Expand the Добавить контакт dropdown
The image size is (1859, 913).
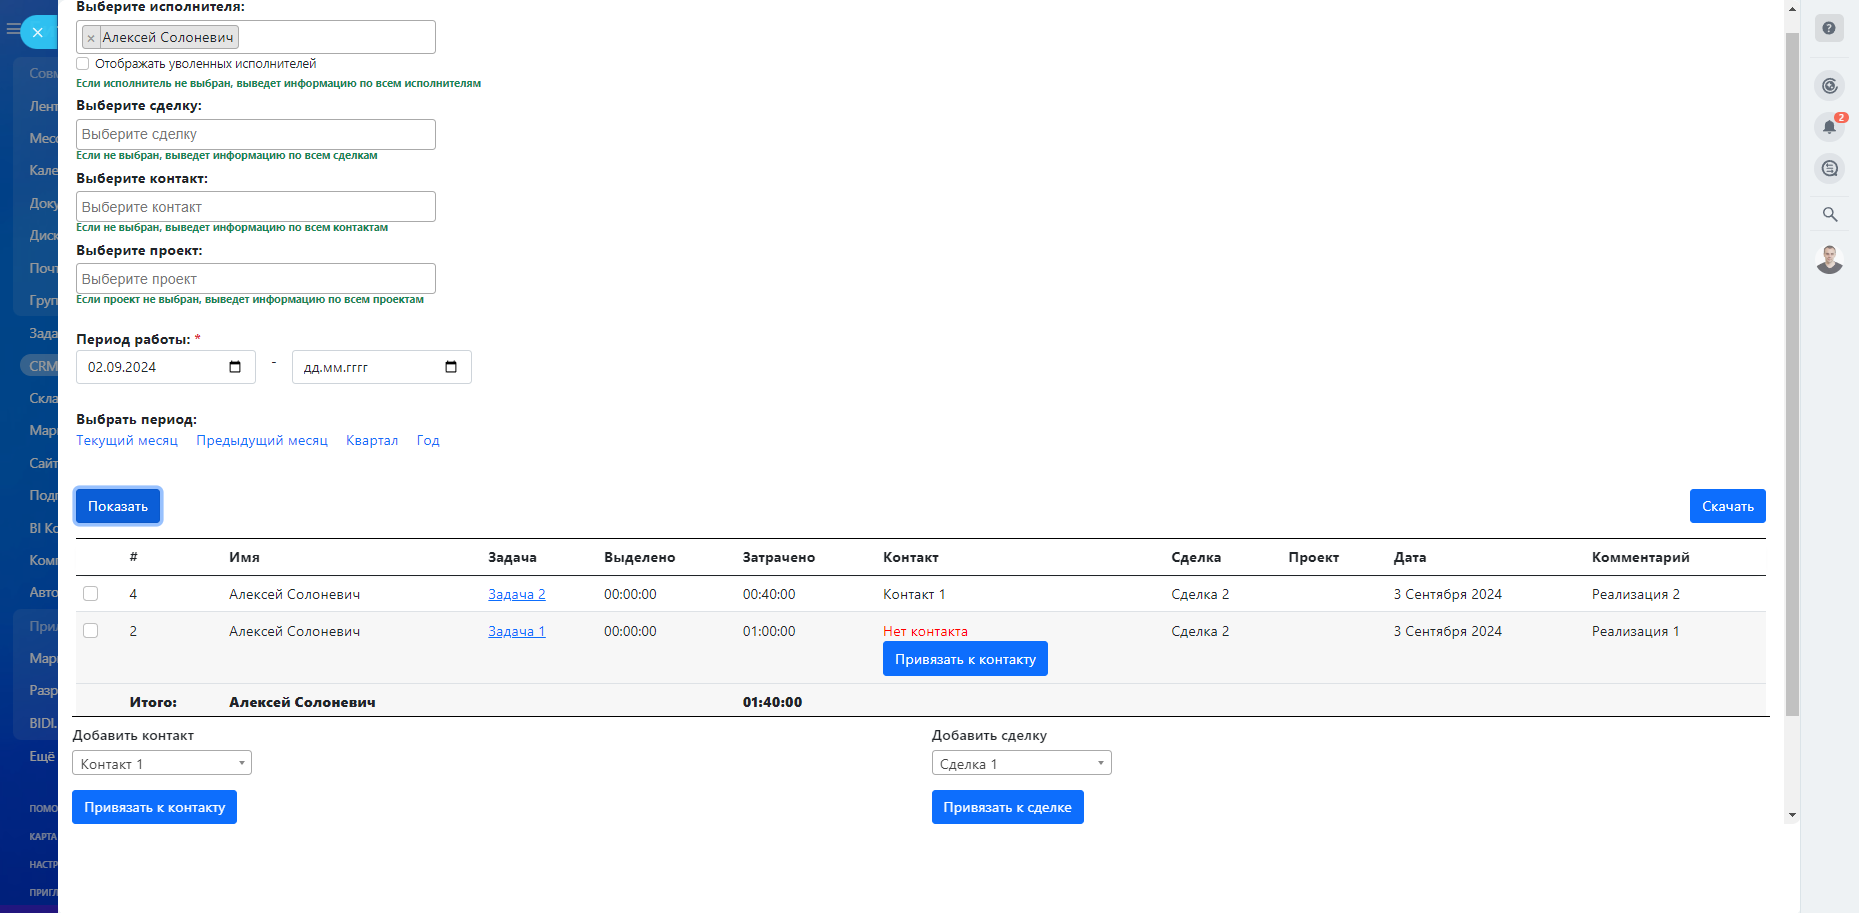pyautogui.click(x=162, y=763)
